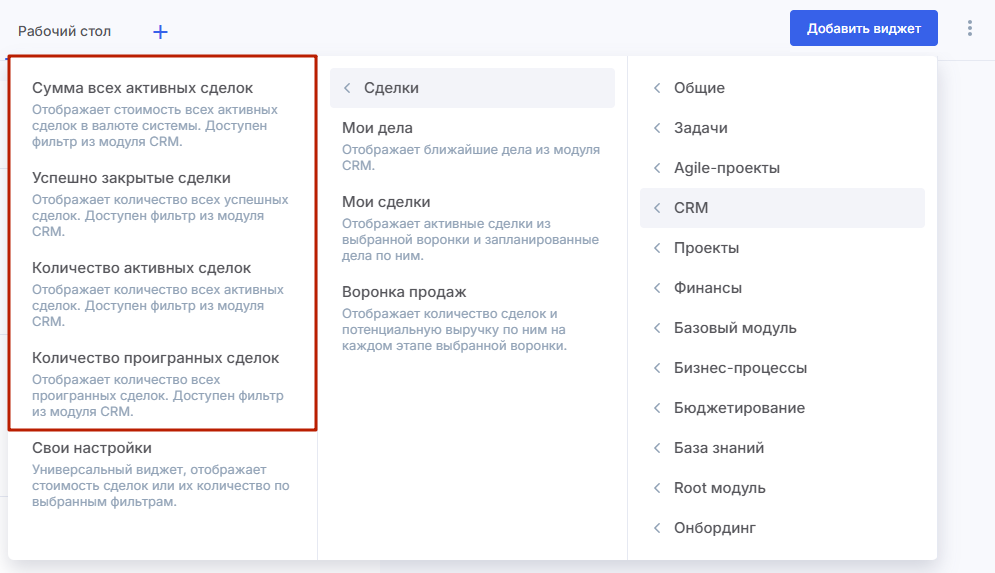Choose the Мои дела widget
The height and width of the screenshot is (573, 995).
tap(377, 128)
